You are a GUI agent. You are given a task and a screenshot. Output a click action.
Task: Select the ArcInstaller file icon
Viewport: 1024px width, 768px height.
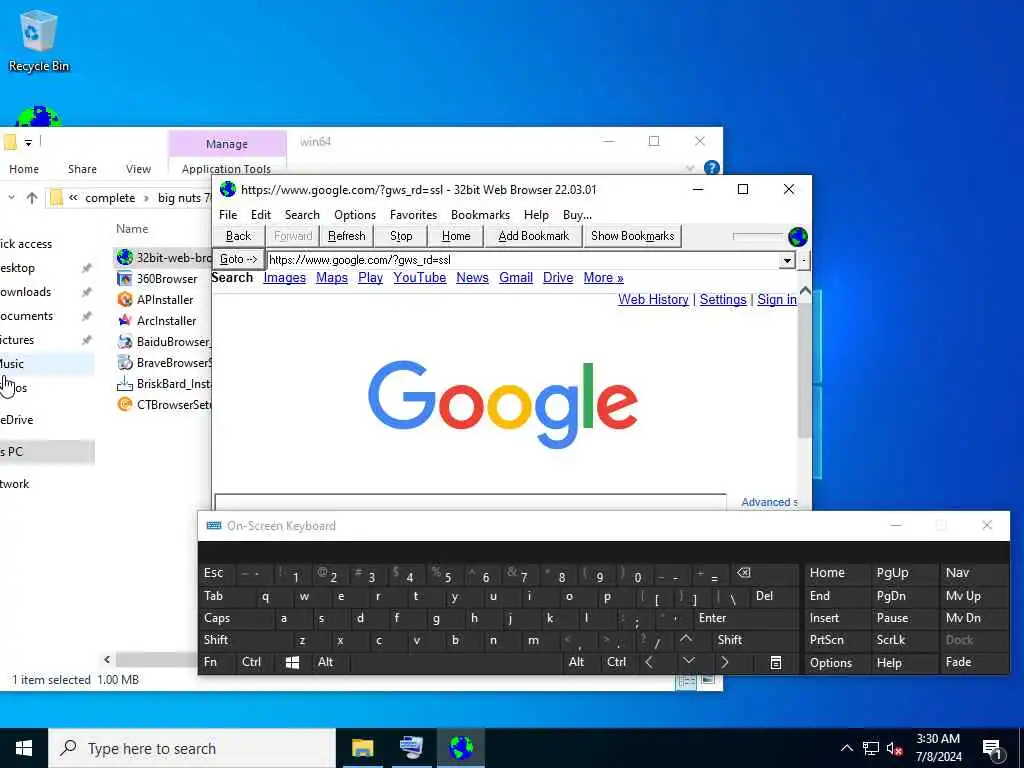(125, 321)
